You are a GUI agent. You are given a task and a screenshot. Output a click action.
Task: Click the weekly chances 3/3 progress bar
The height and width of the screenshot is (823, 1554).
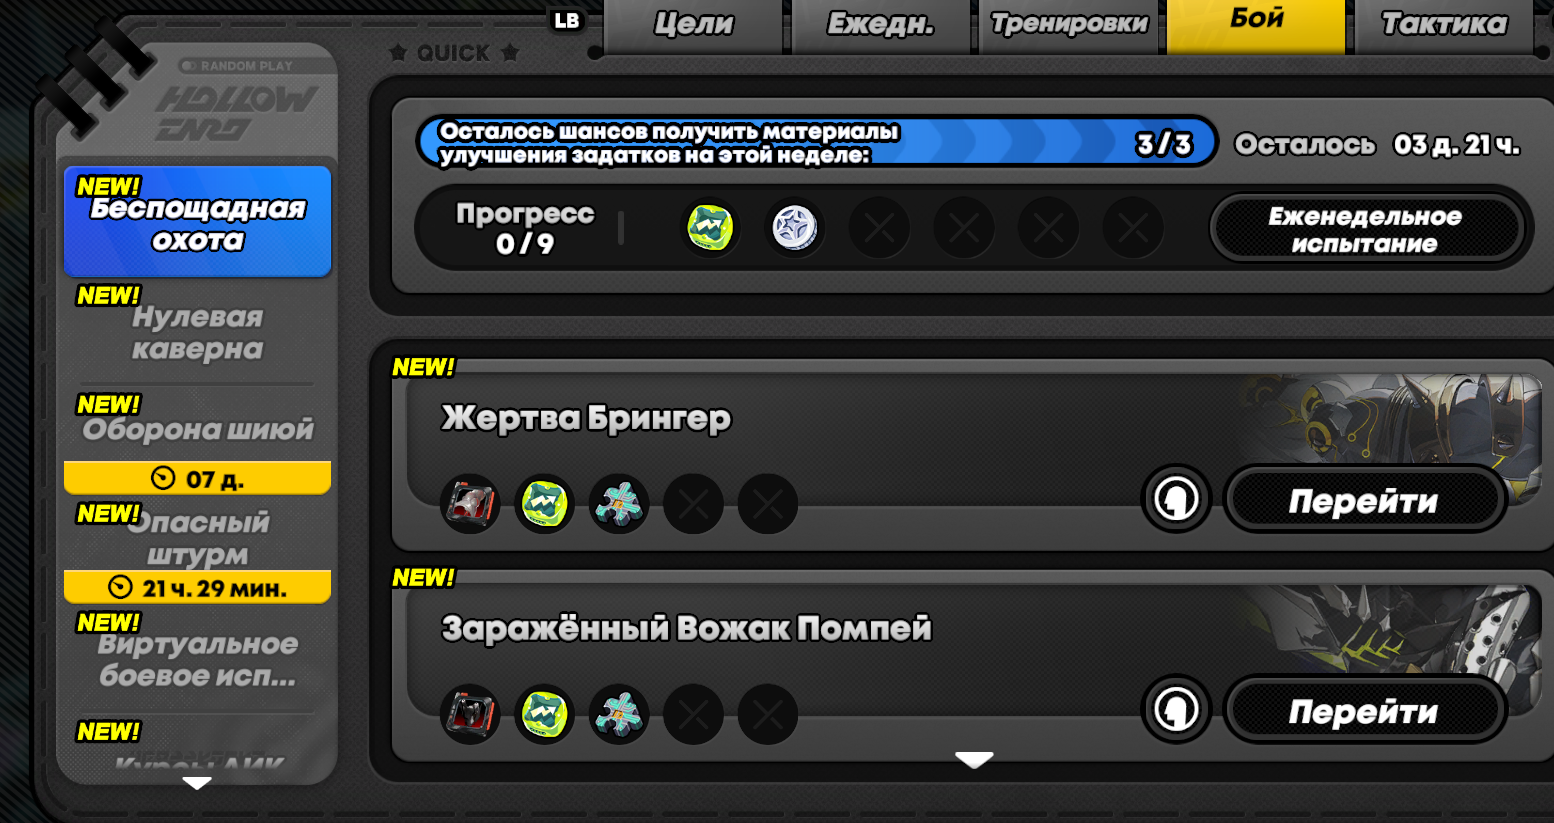click(816, 143)
